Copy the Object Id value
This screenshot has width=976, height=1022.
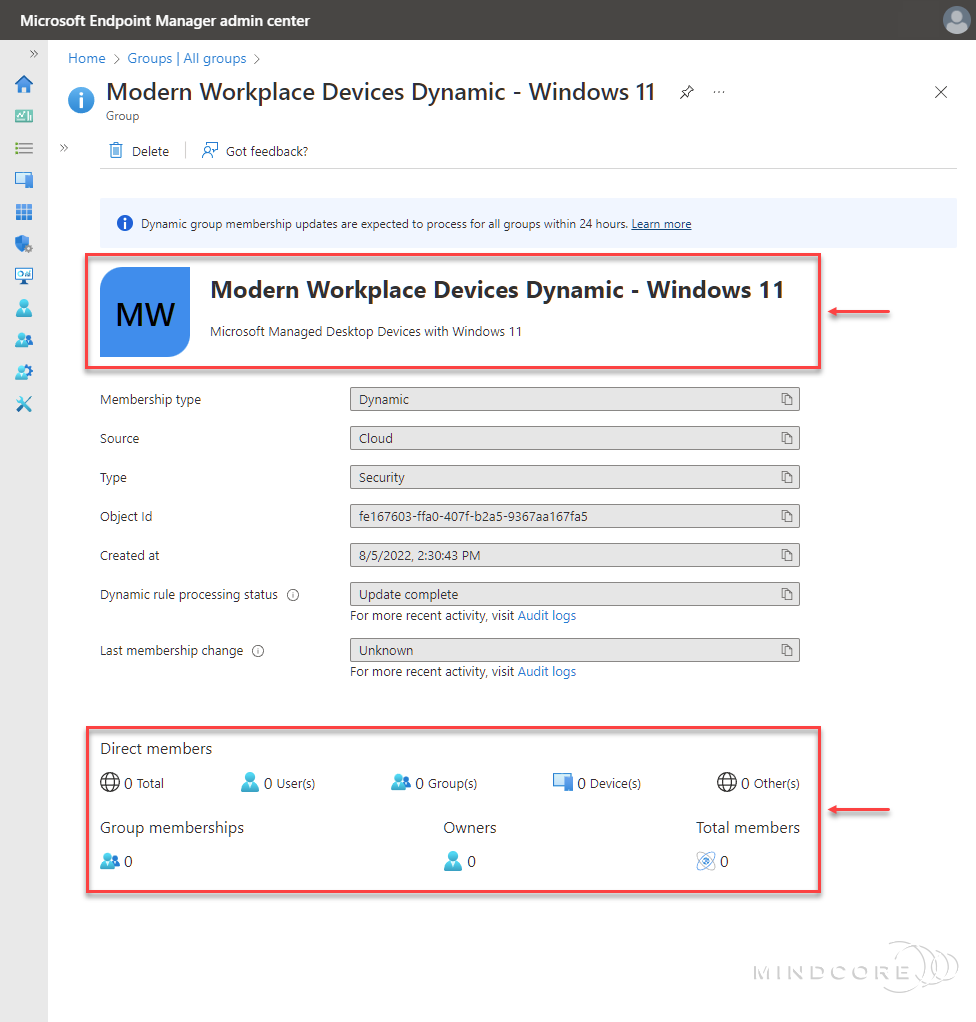click(x=787, y=517)
